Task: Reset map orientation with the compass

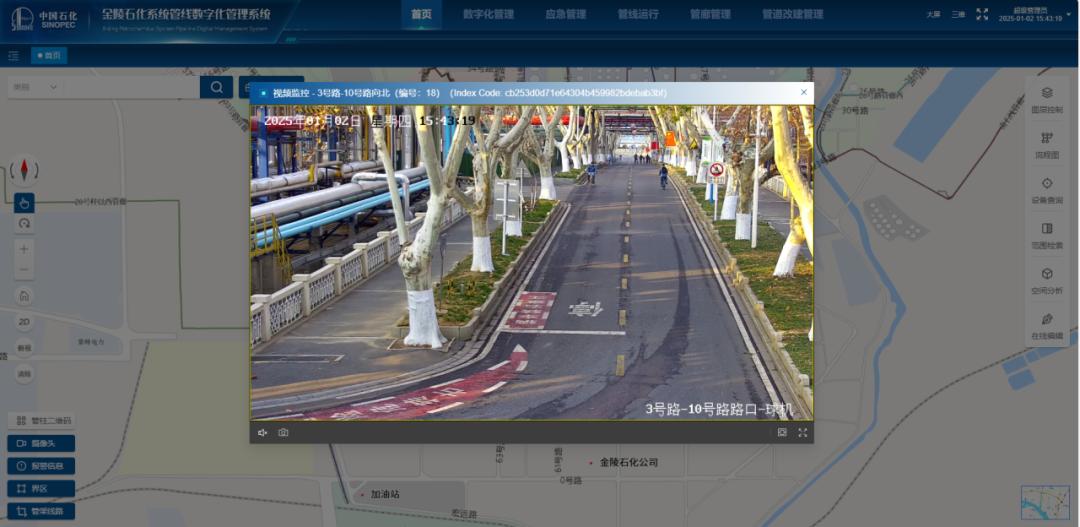Action: coord(24,169)
